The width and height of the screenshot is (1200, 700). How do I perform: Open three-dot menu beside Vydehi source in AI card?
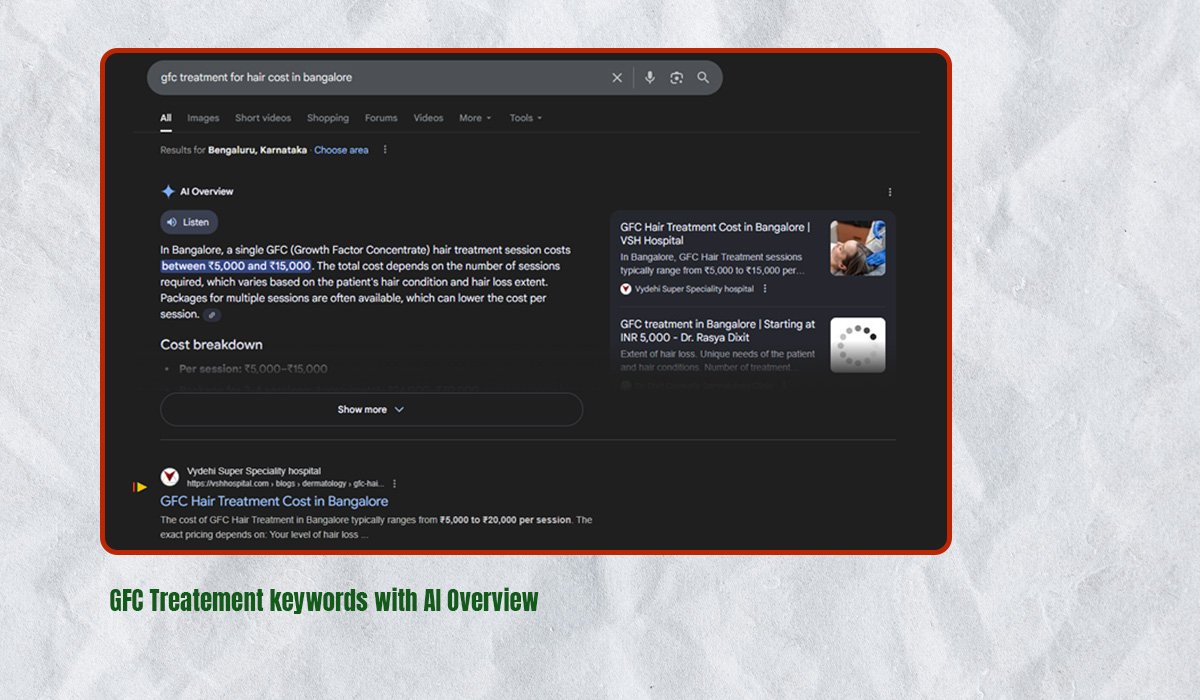[x=765, y=289]
